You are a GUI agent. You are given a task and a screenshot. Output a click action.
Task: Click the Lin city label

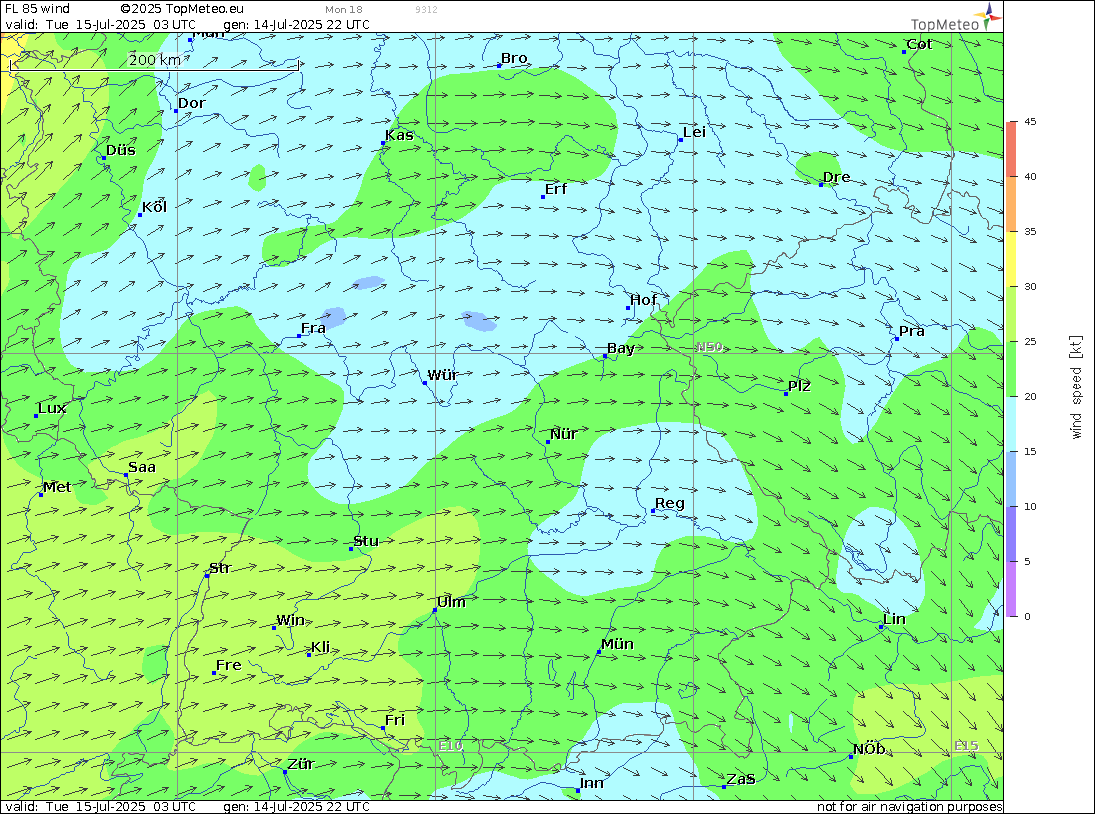895,619
